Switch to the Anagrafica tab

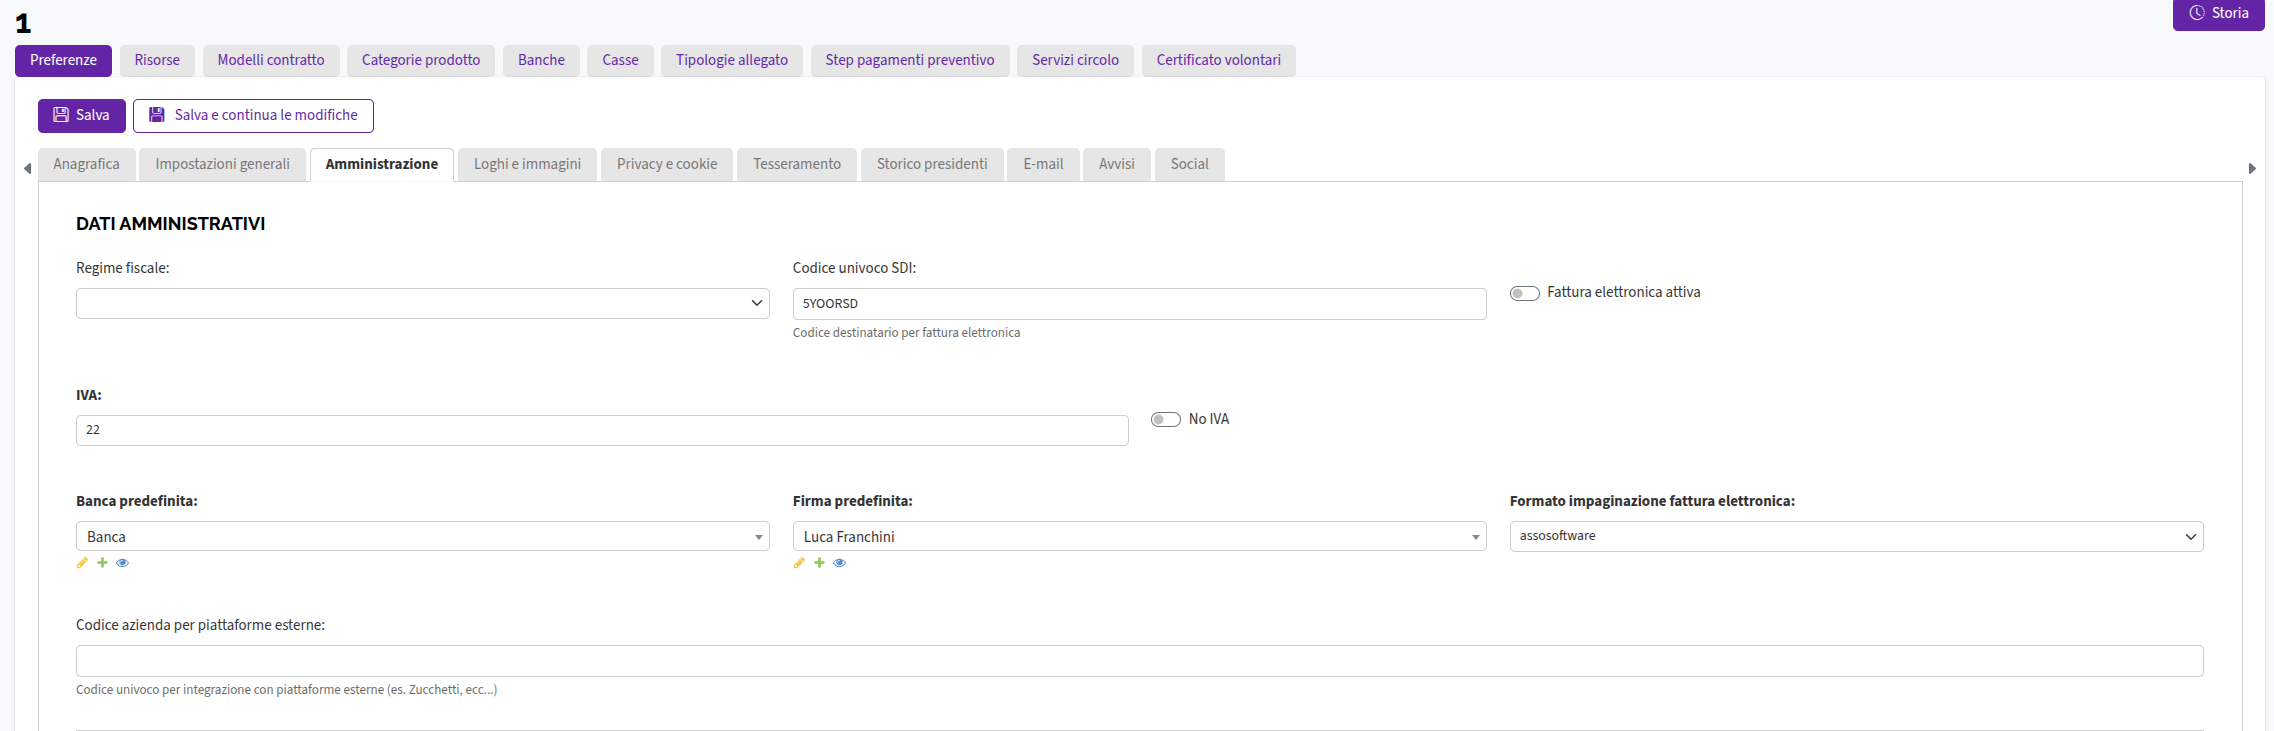(x=86, y=164)
